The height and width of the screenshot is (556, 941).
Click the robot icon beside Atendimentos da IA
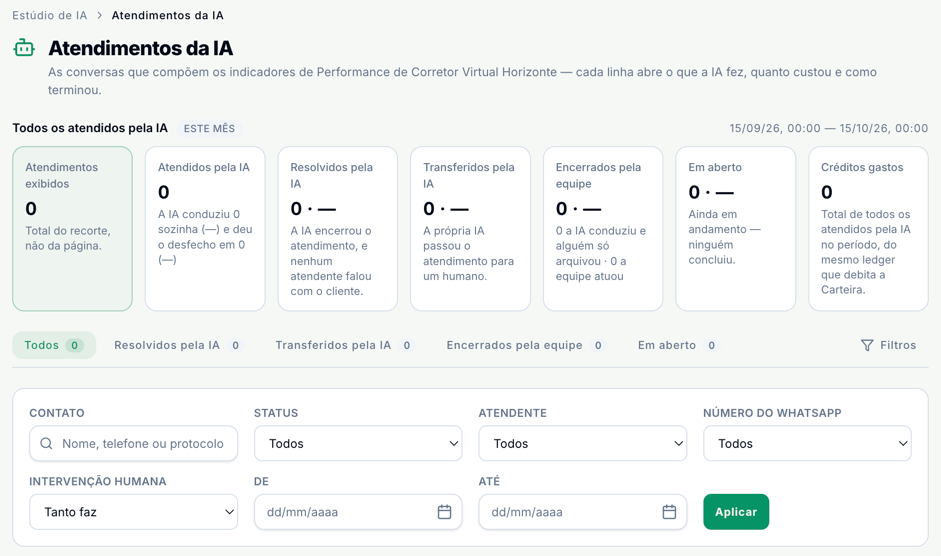click(x=24, y=48)
